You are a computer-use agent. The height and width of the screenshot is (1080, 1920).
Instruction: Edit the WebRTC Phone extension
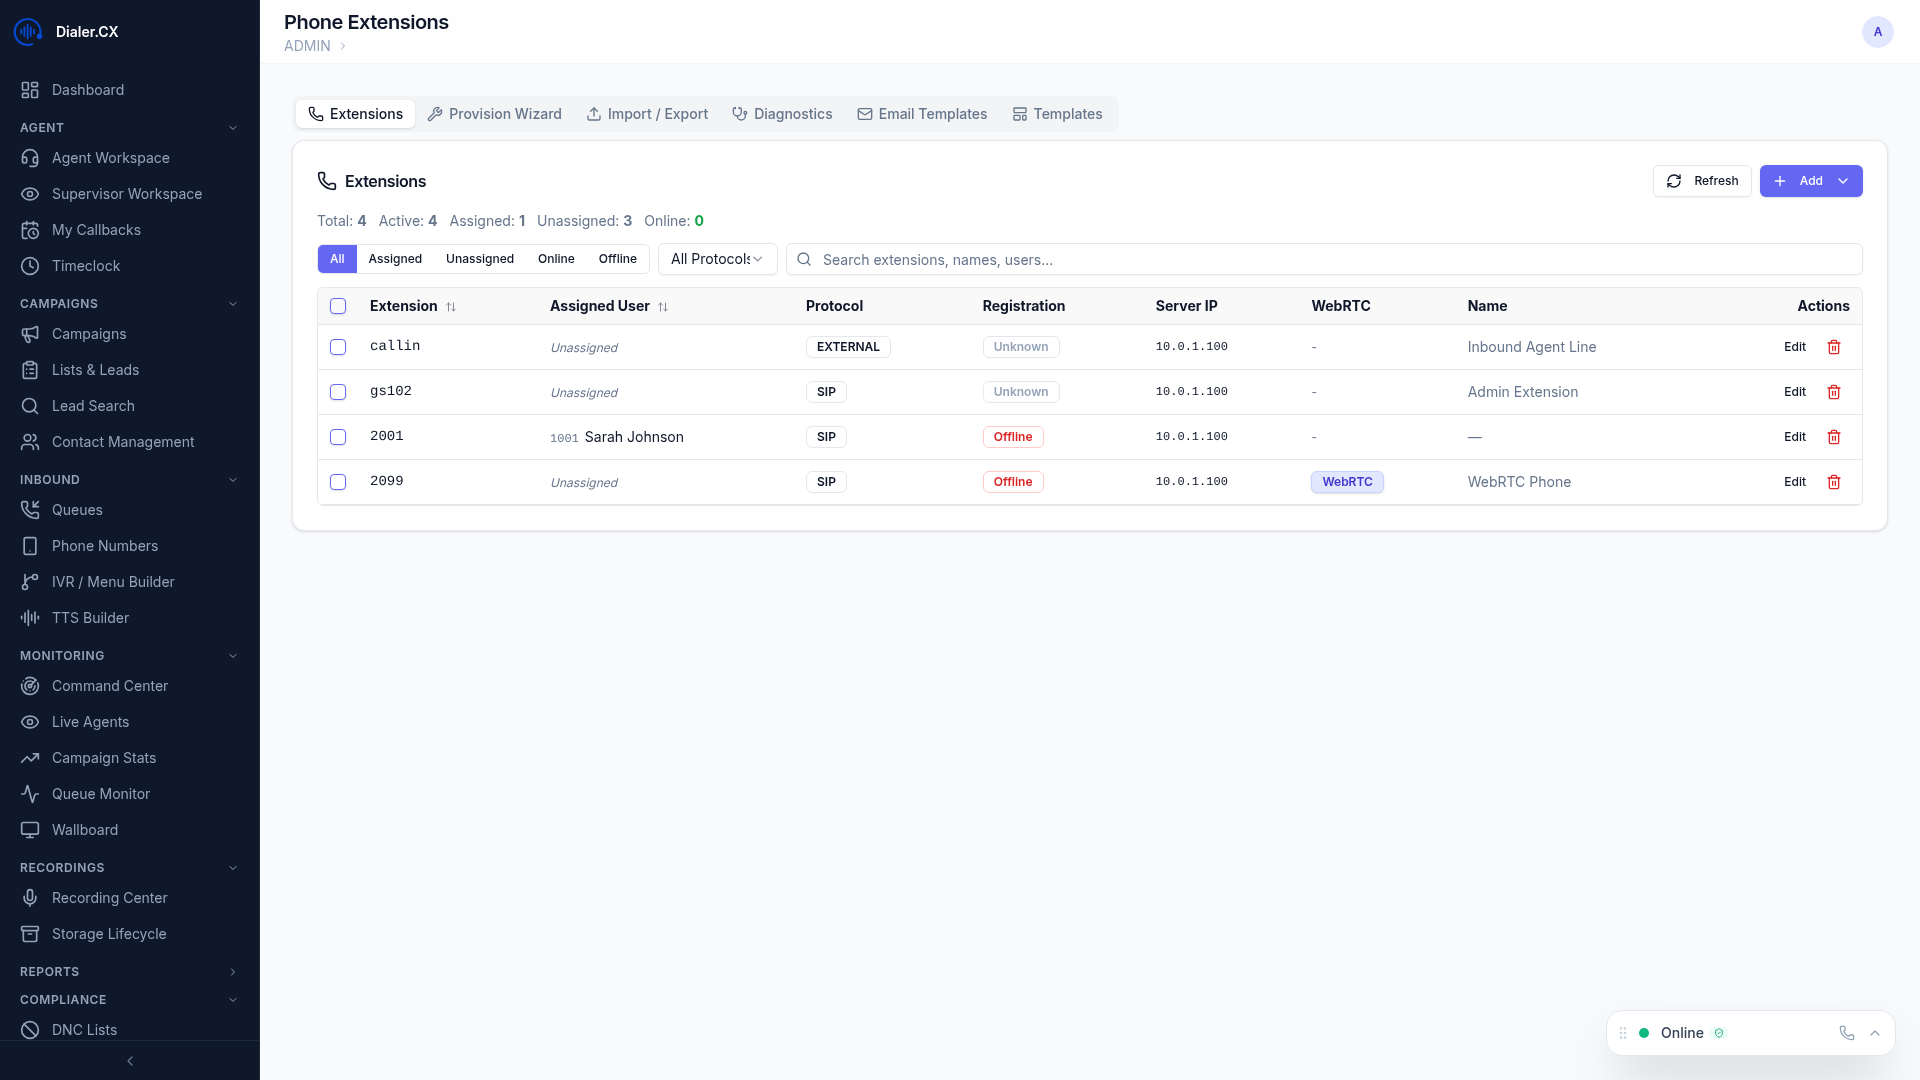1794,482
